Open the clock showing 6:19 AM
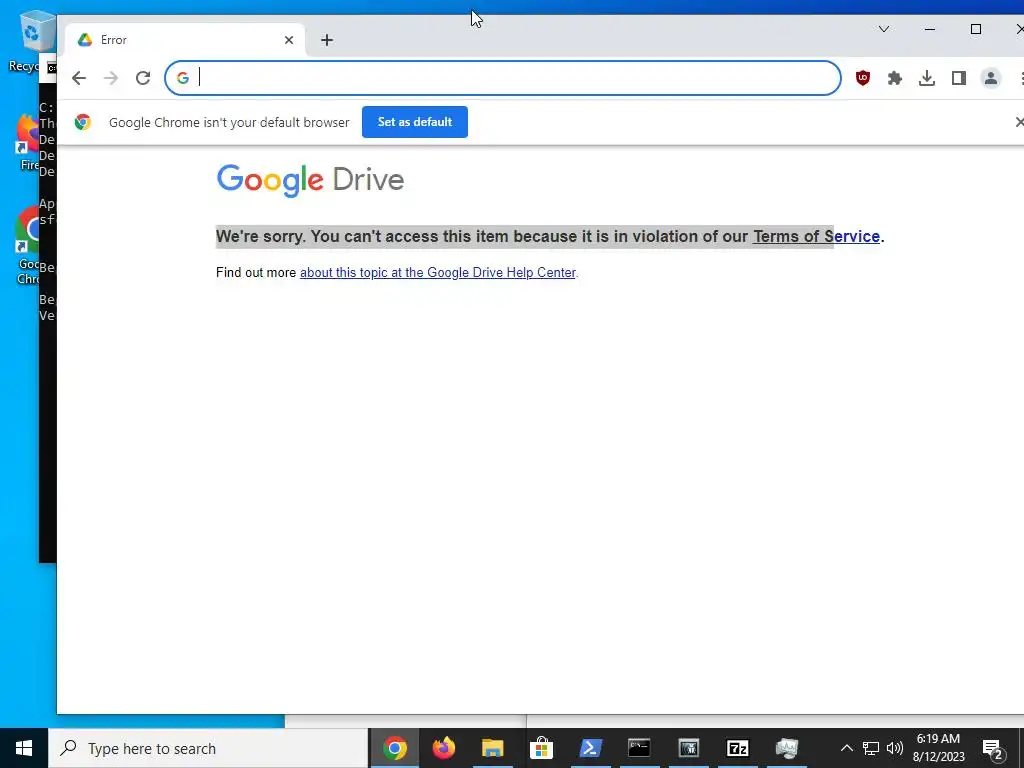The width and height of the screenshot is (1024, 768). click(938, 748)
